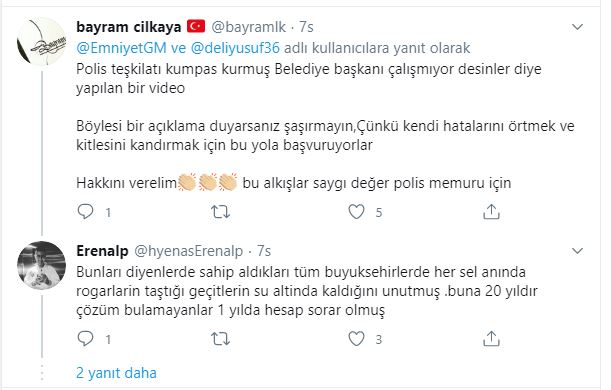
Task: Open @EmniyetGM mention link
Action: tap(122, 48)
